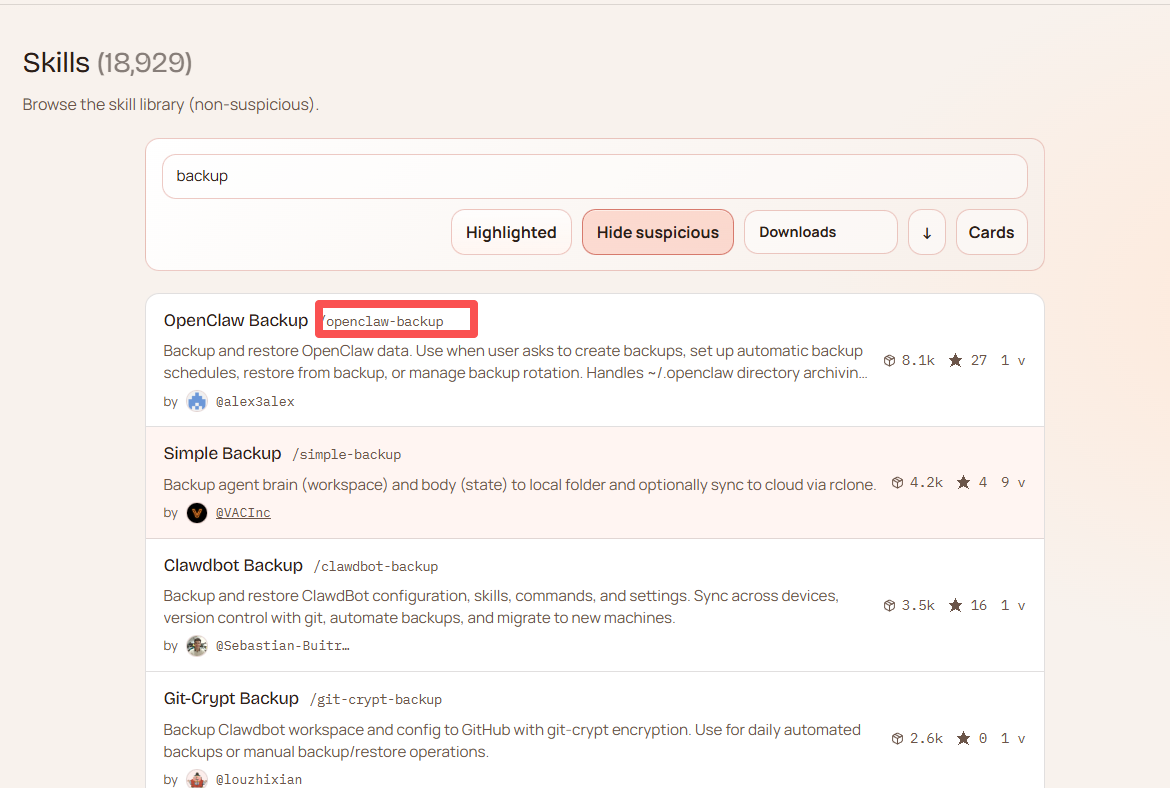1170x788 pixels.
Task: Open the Git-Crypt Backup skill title
Action: [x=231, y=698]
